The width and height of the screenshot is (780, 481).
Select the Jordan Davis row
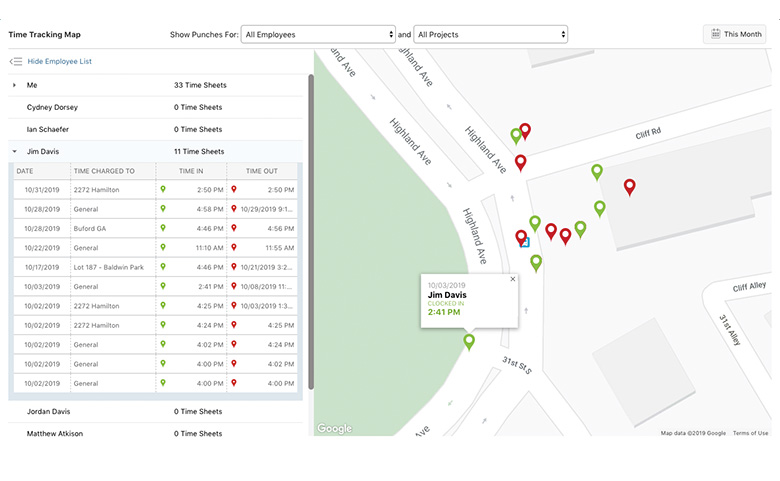point(155,411)
